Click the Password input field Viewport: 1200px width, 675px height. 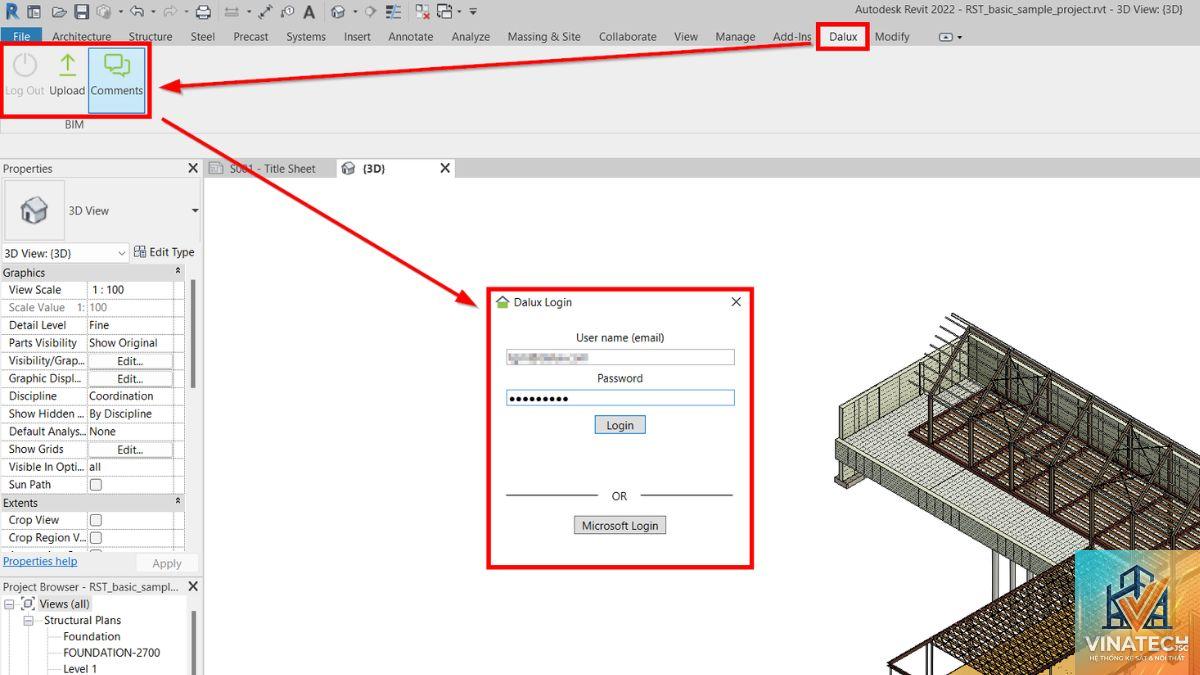(x=620, y=398)
